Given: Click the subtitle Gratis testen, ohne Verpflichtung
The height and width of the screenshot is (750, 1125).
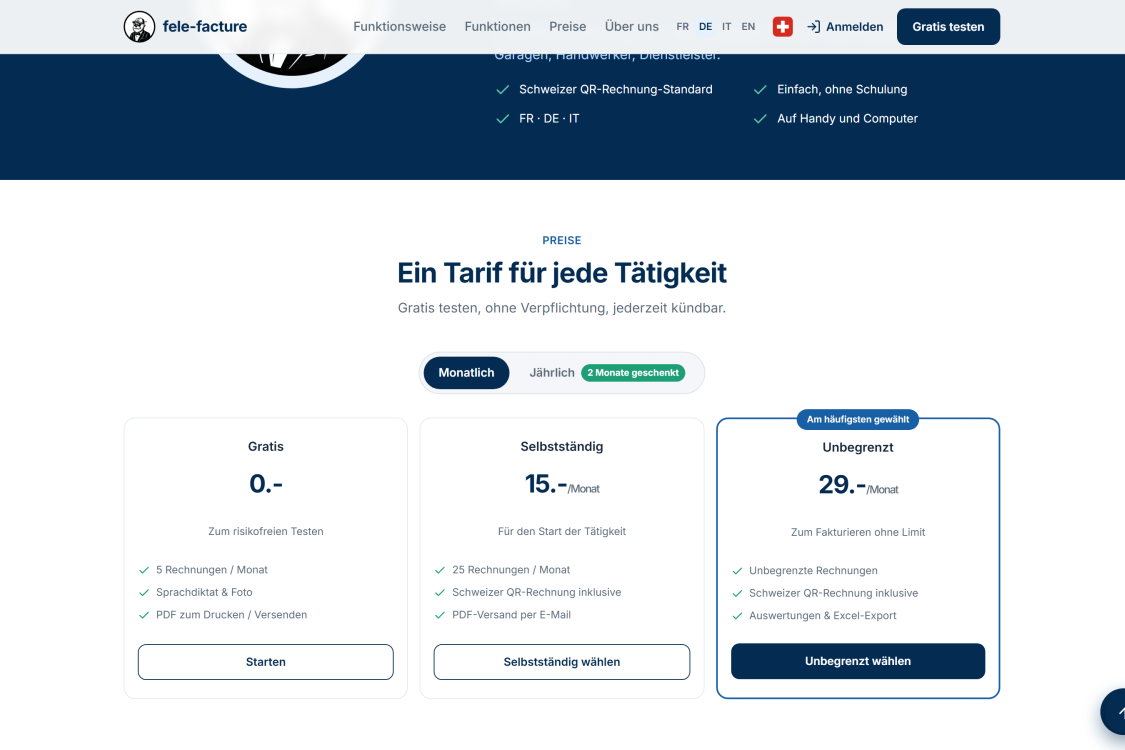Looking at the screenshot, I should 562,308.
